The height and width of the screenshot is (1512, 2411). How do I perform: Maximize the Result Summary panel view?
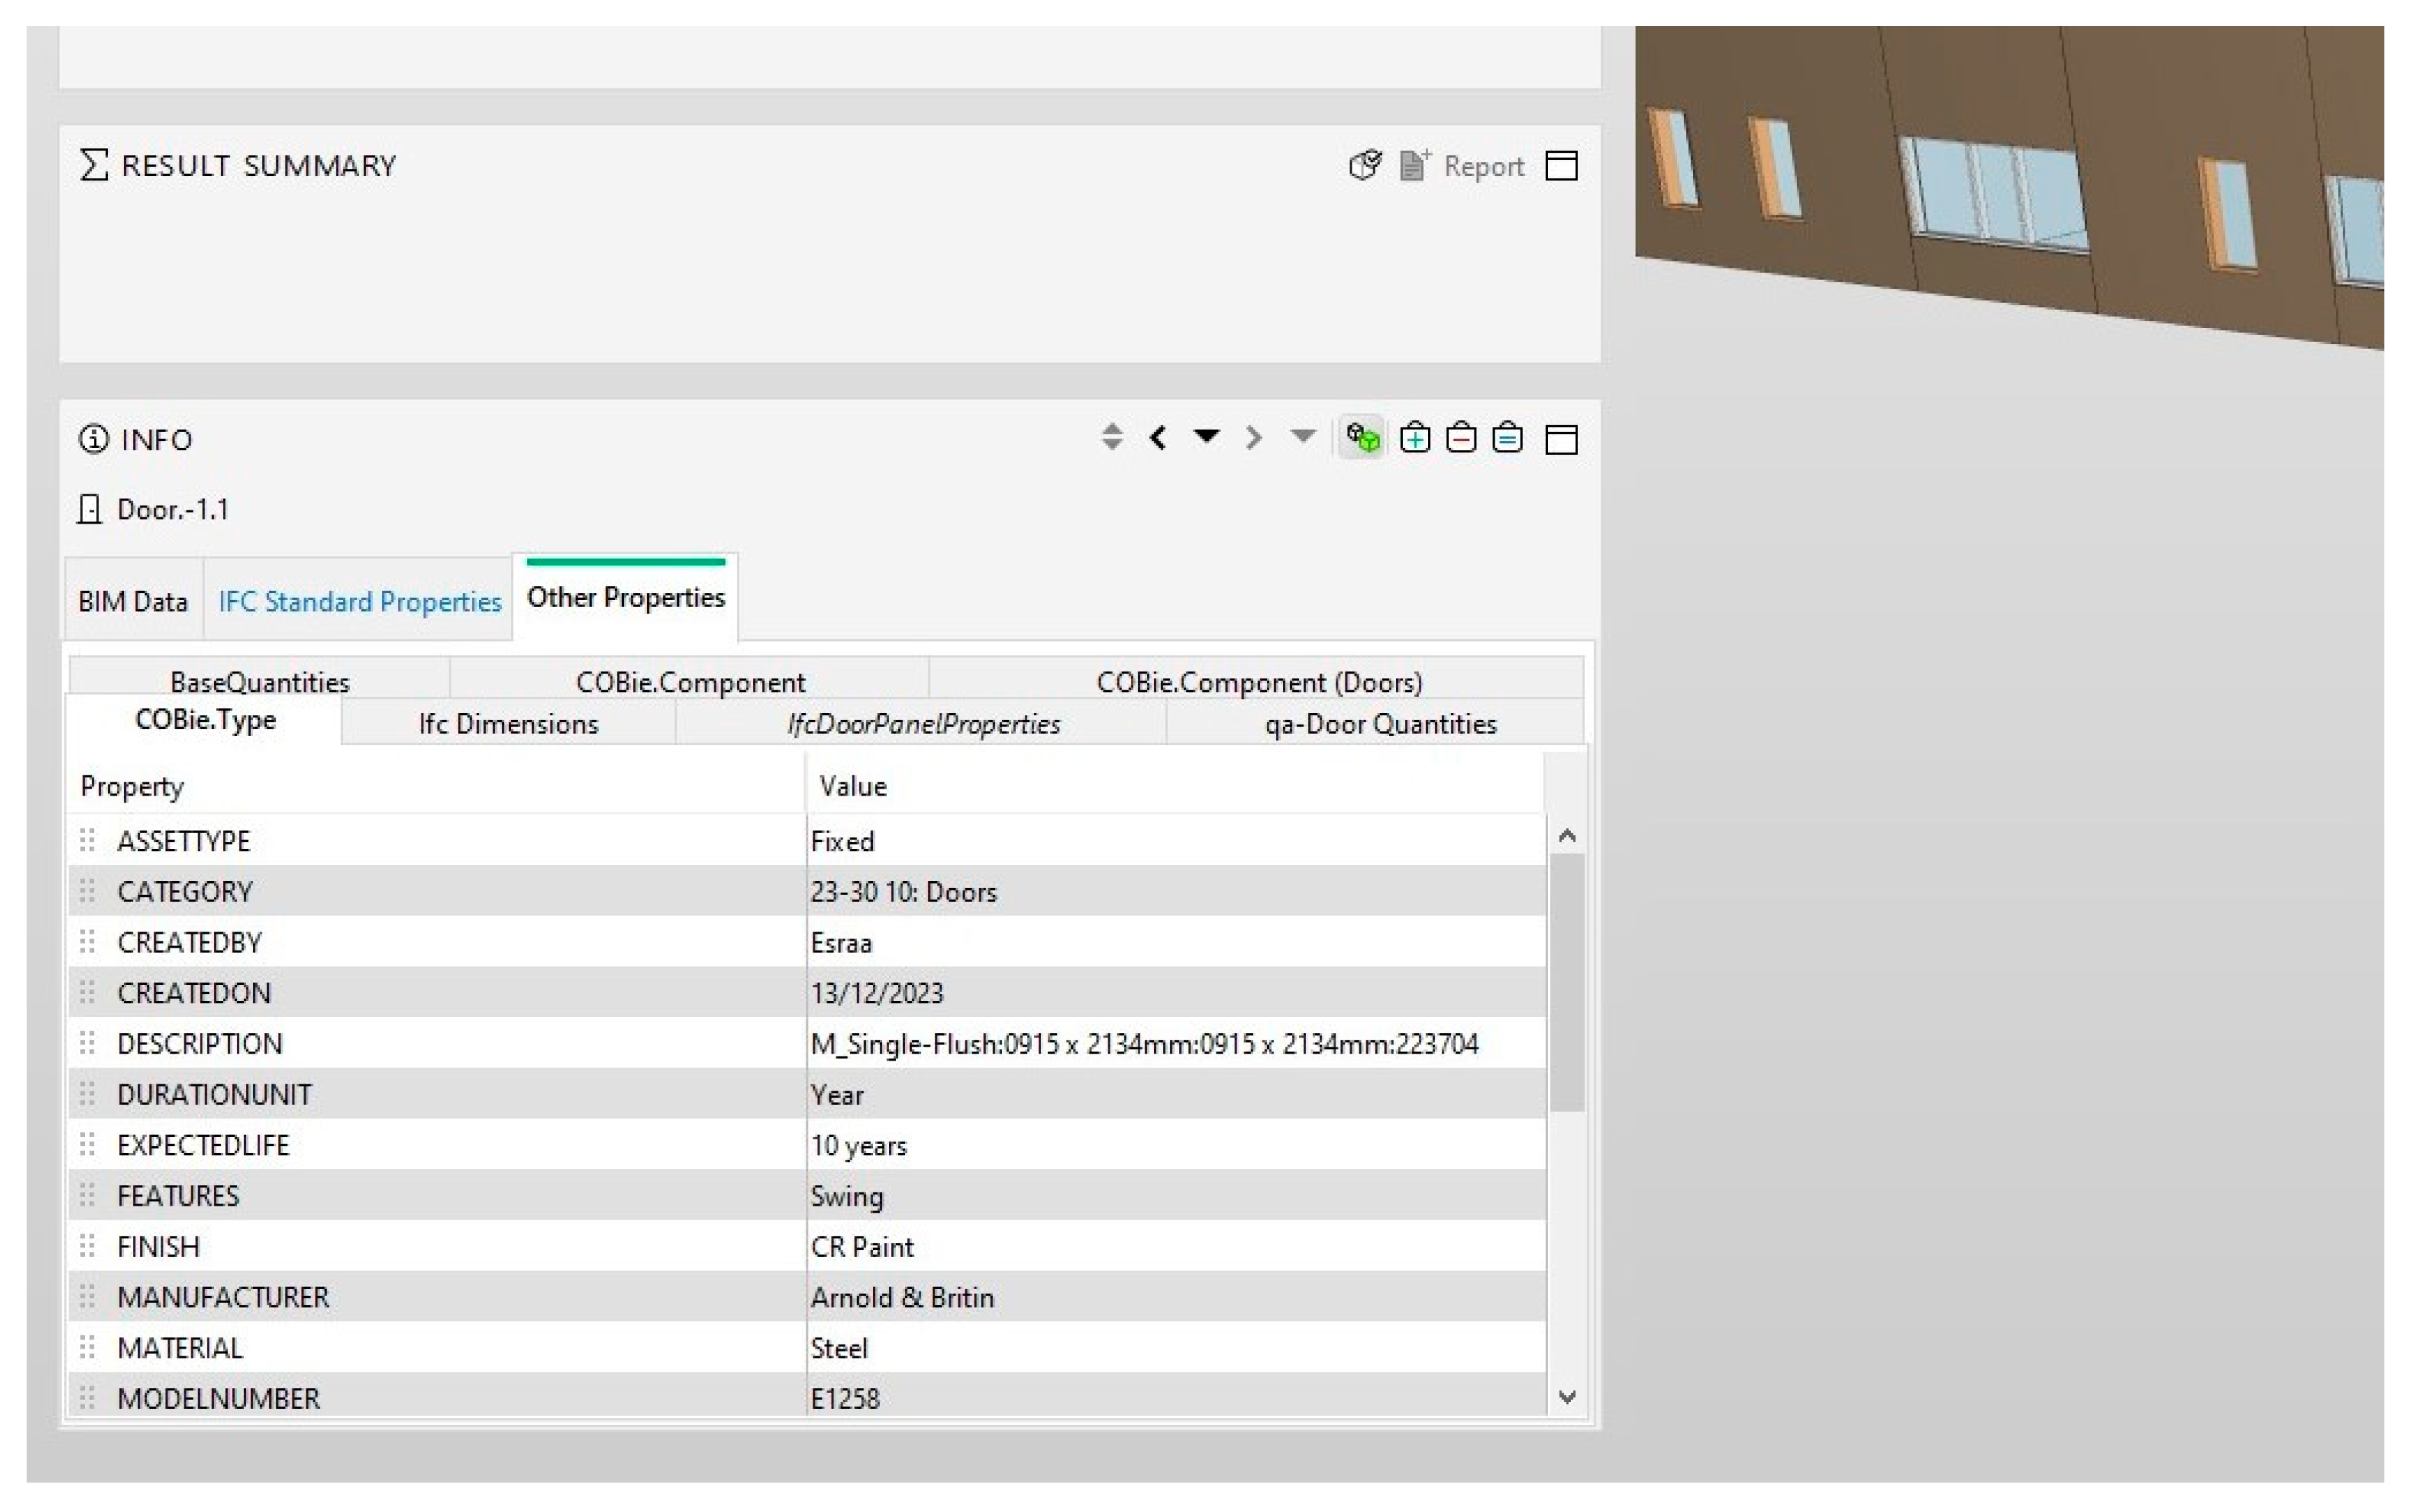[1561, 165]
